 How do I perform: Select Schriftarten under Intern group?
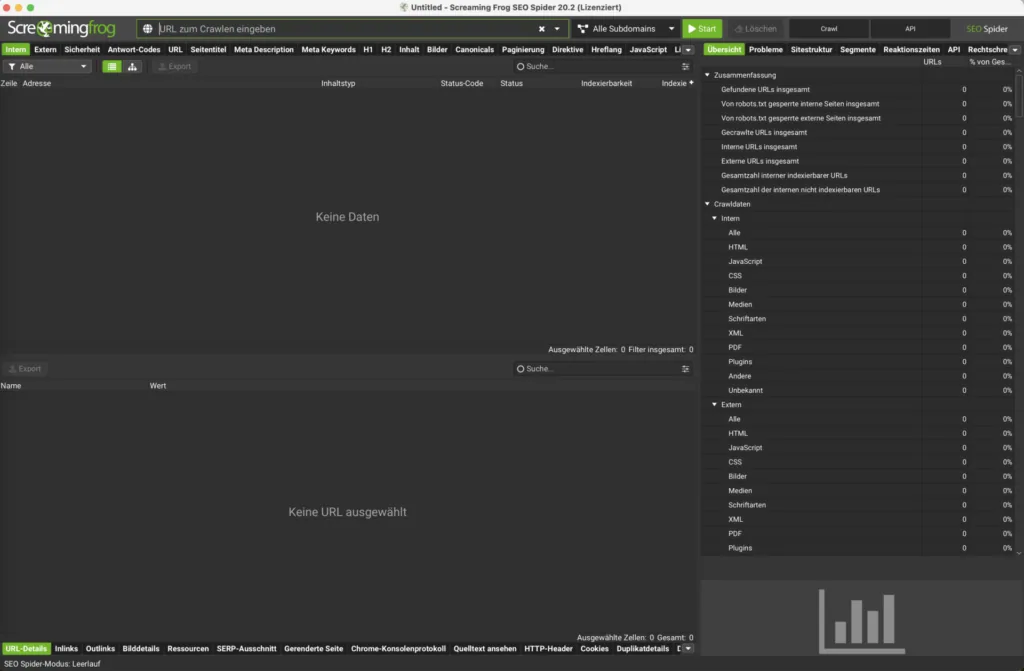click(858, 319)
